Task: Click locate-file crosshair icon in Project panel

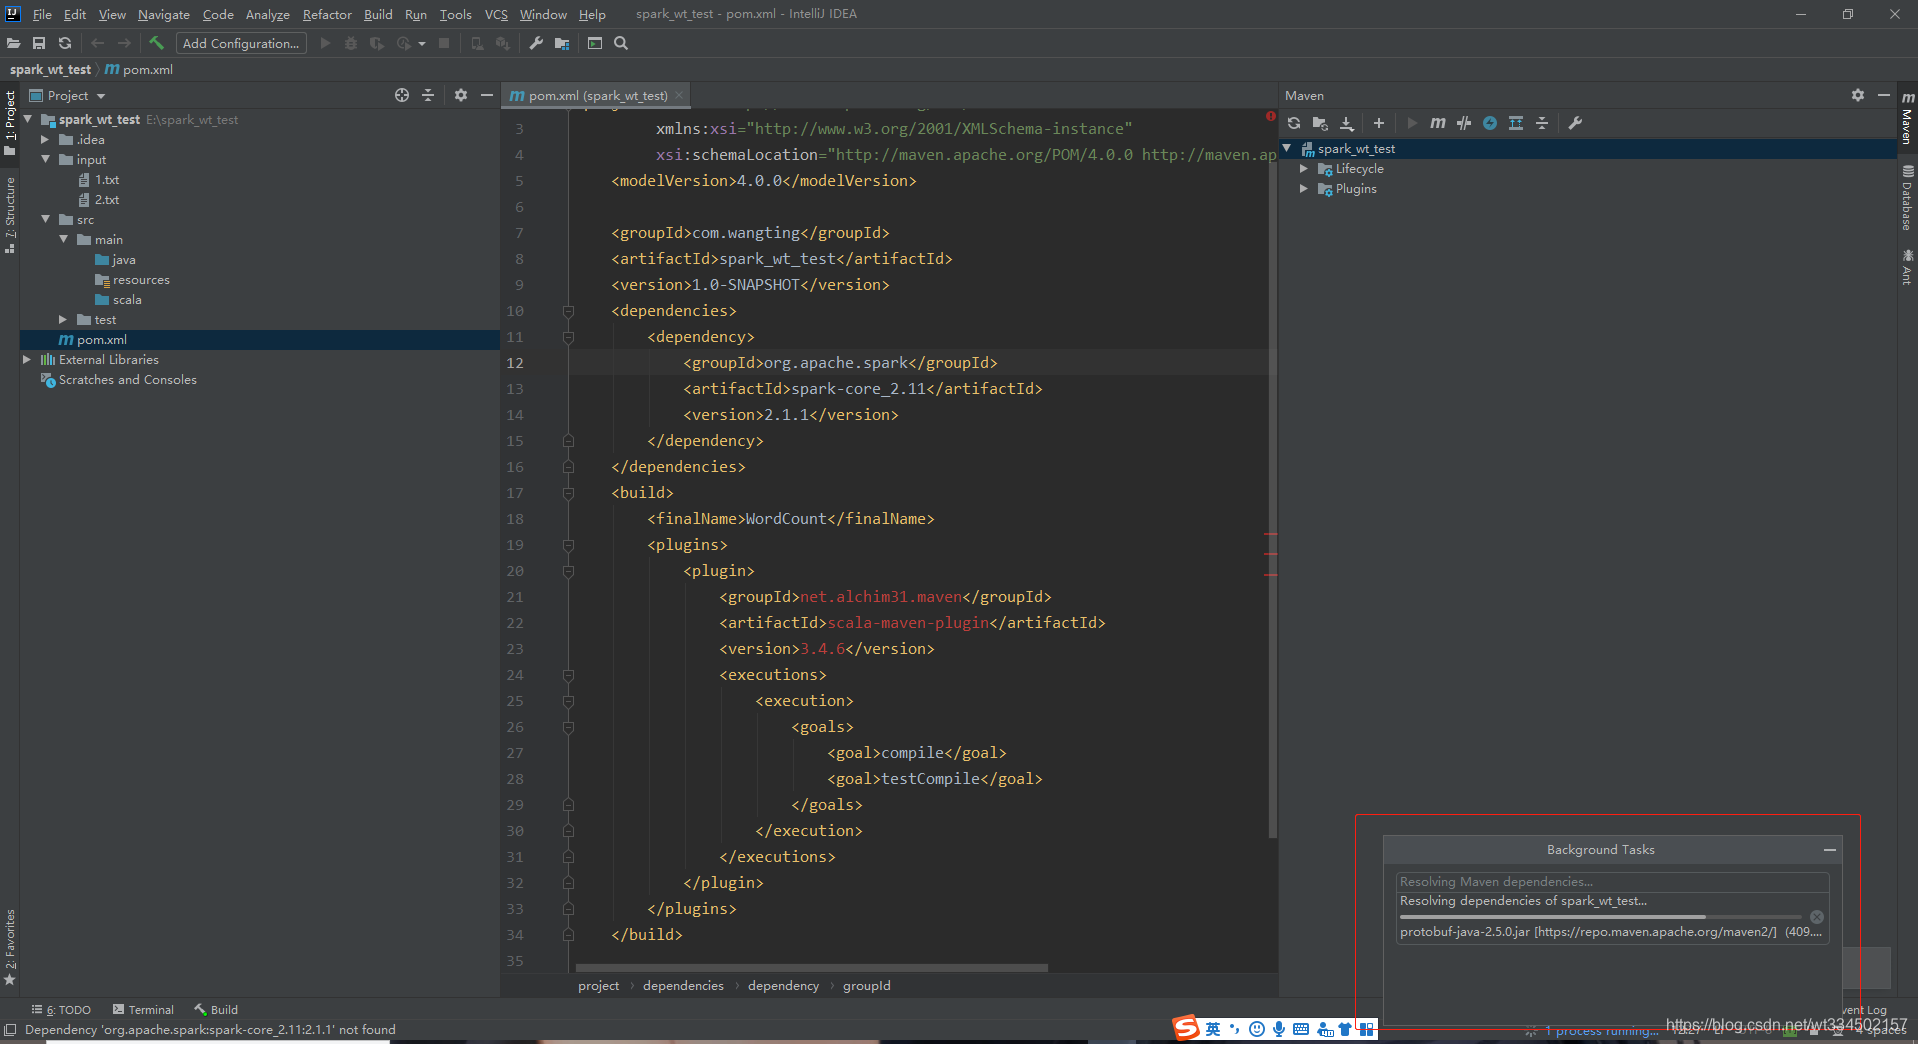Action: pos(402,95)
